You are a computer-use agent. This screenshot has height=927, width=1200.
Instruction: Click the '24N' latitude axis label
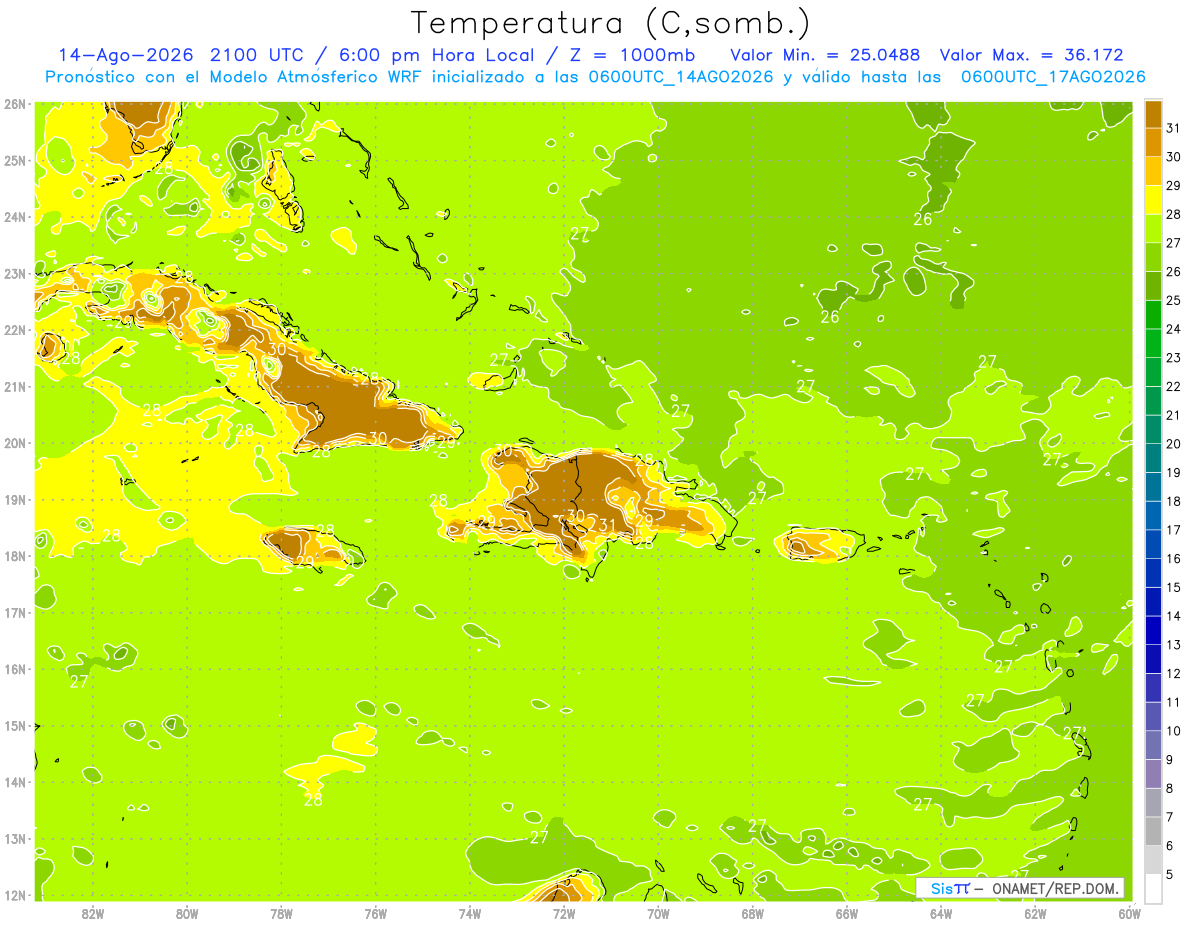coord(15,217)
